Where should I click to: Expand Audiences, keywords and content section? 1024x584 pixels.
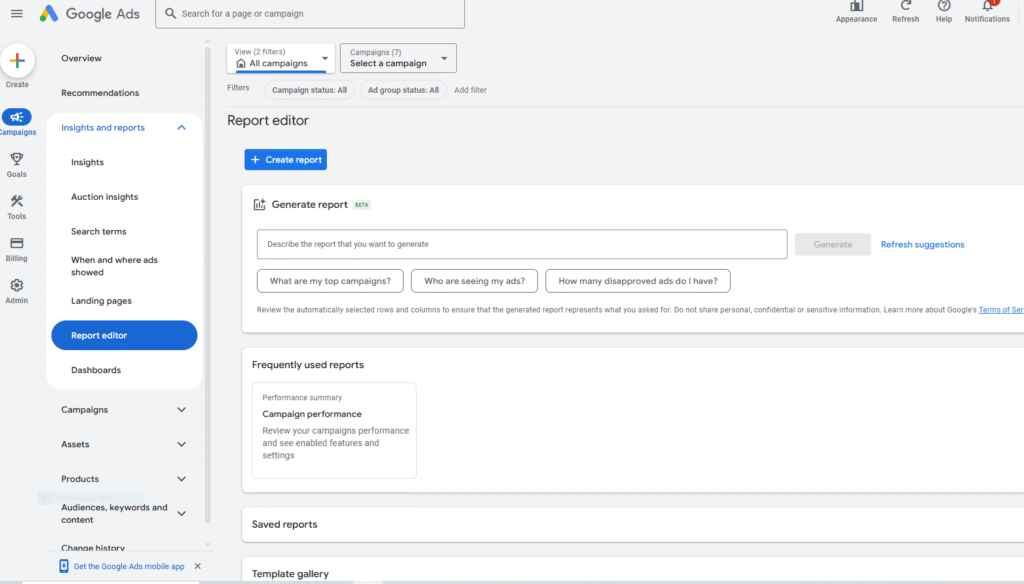tap(182, 514)
